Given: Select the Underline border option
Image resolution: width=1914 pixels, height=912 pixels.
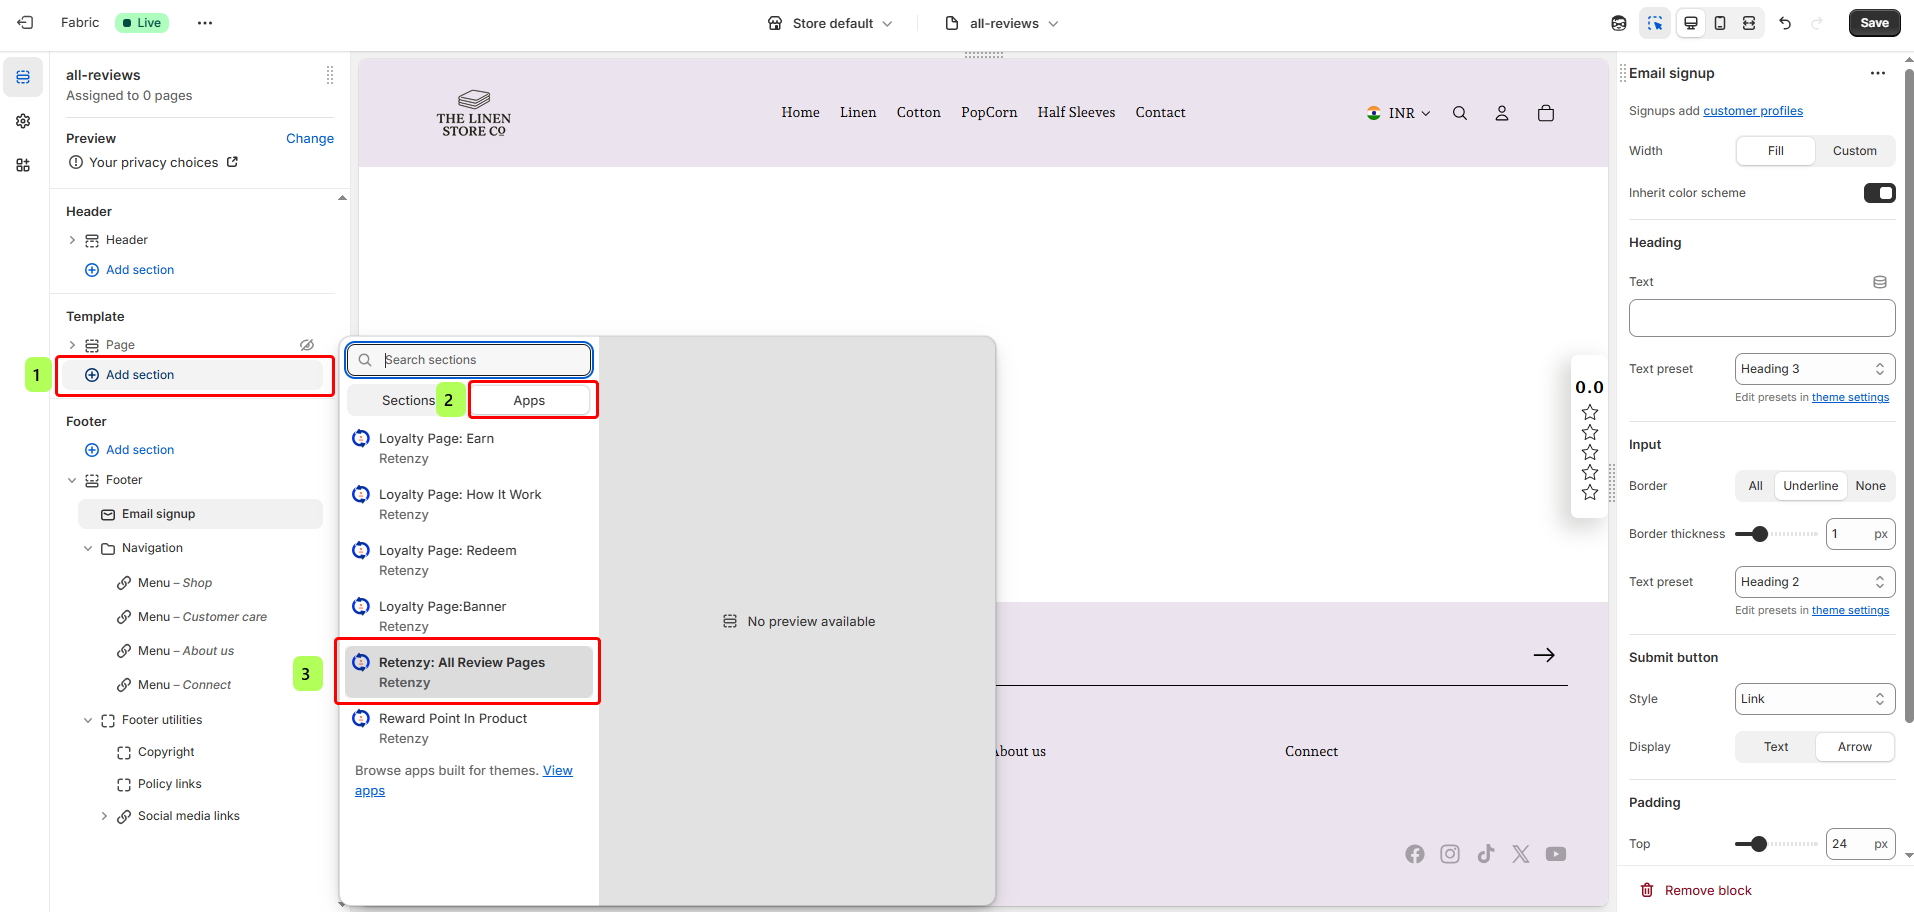Looking at the screenshot, I should coord(1810,486).
